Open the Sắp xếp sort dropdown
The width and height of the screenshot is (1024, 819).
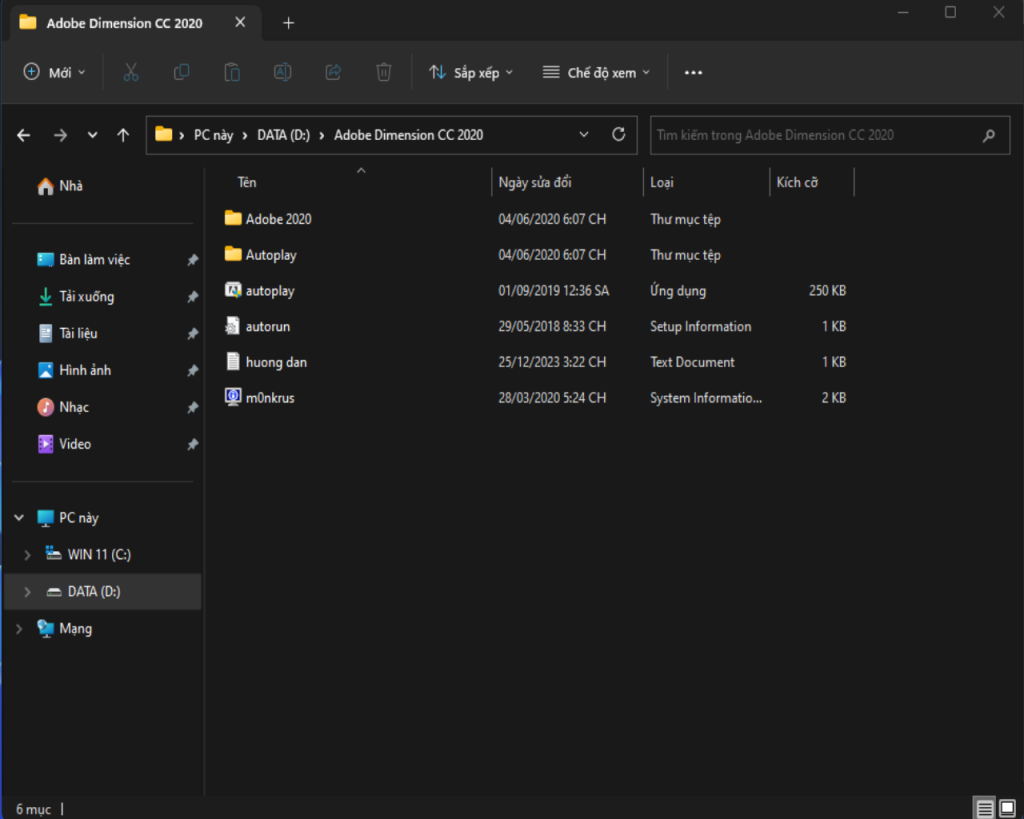click(471, 72)
